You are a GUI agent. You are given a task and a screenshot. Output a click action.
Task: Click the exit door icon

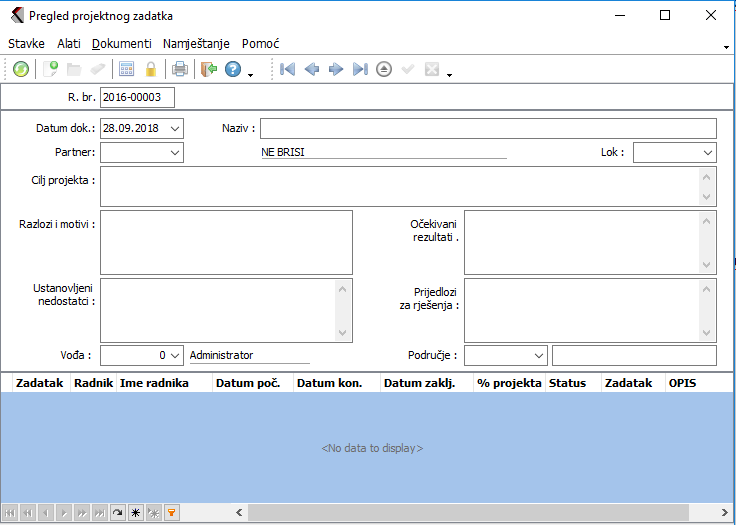point(208,69)
